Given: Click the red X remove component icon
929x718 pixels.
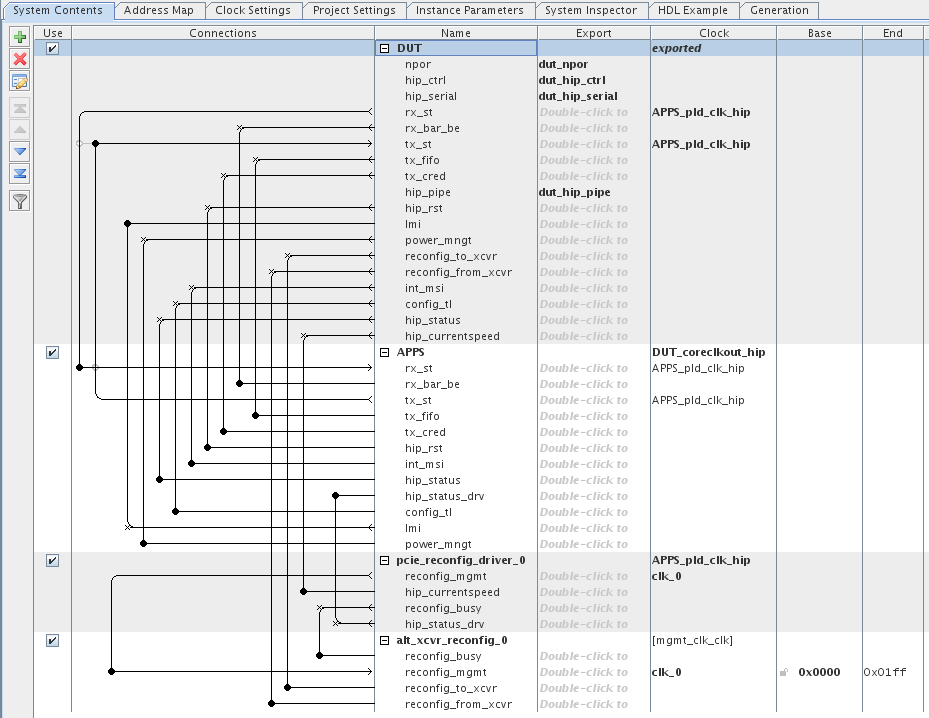Looking at the screenshot, I should 19,59.
